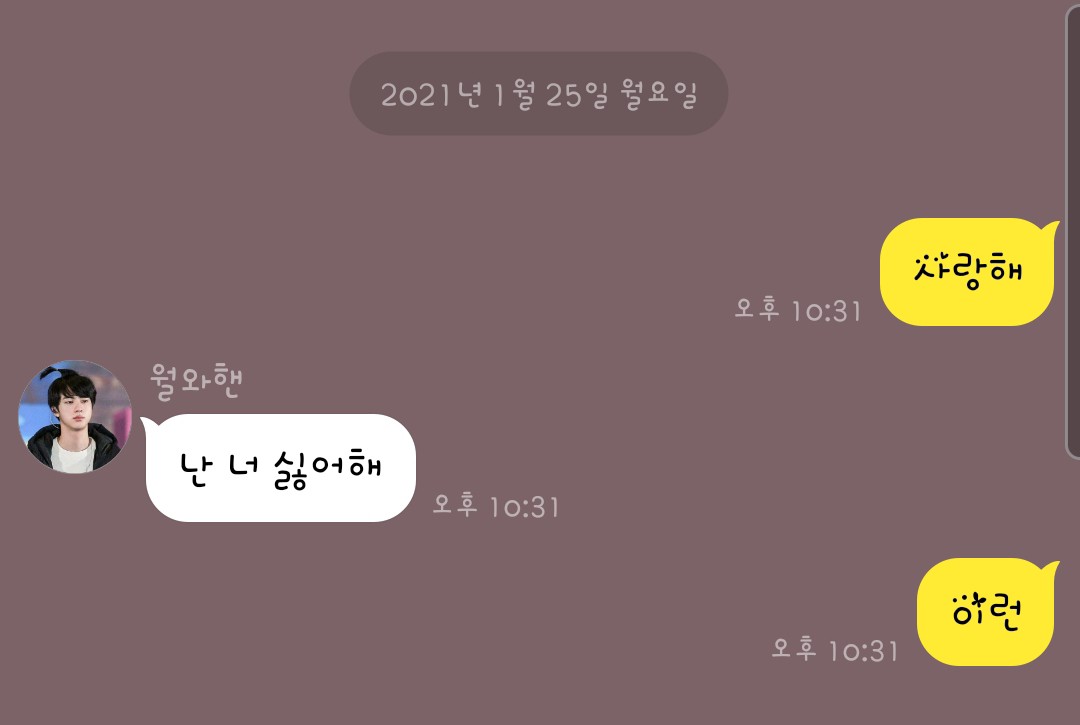Click '2021년' in the date separator

coord(430,94)
